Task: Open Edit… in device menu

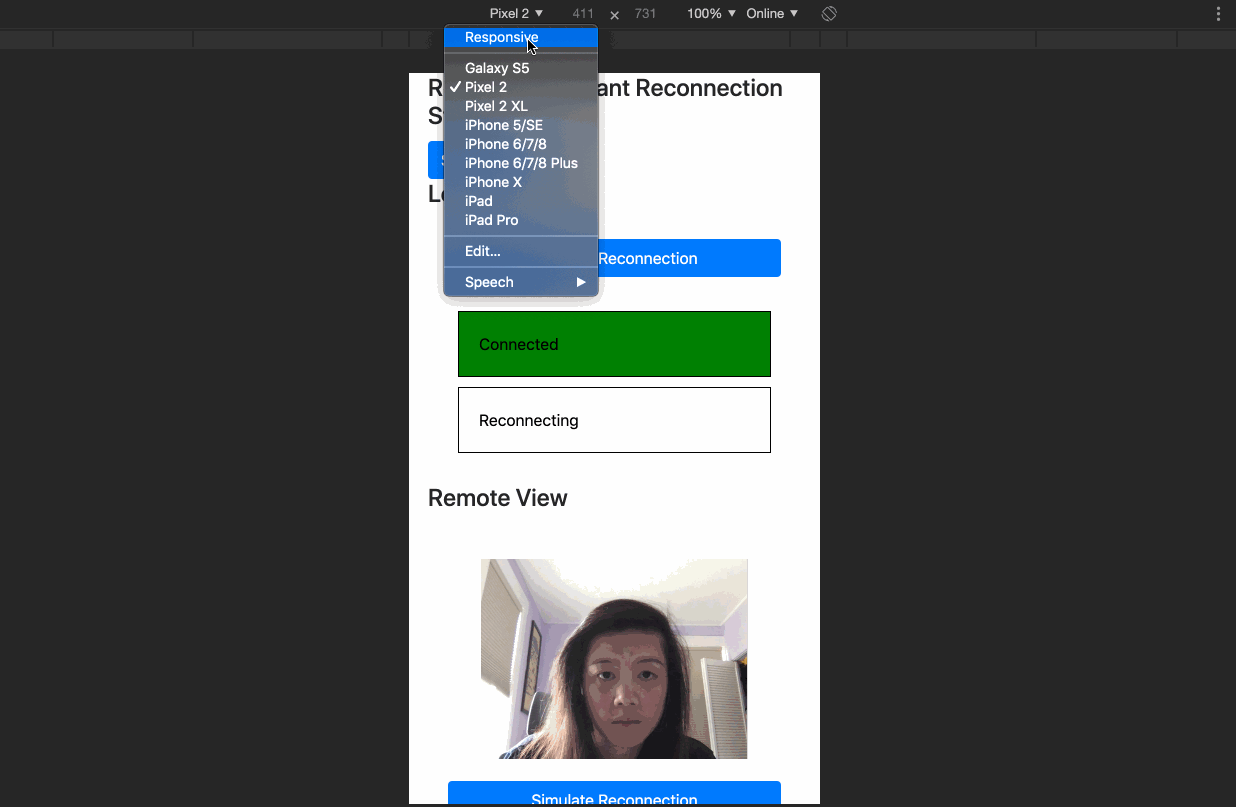Action: 521,251
